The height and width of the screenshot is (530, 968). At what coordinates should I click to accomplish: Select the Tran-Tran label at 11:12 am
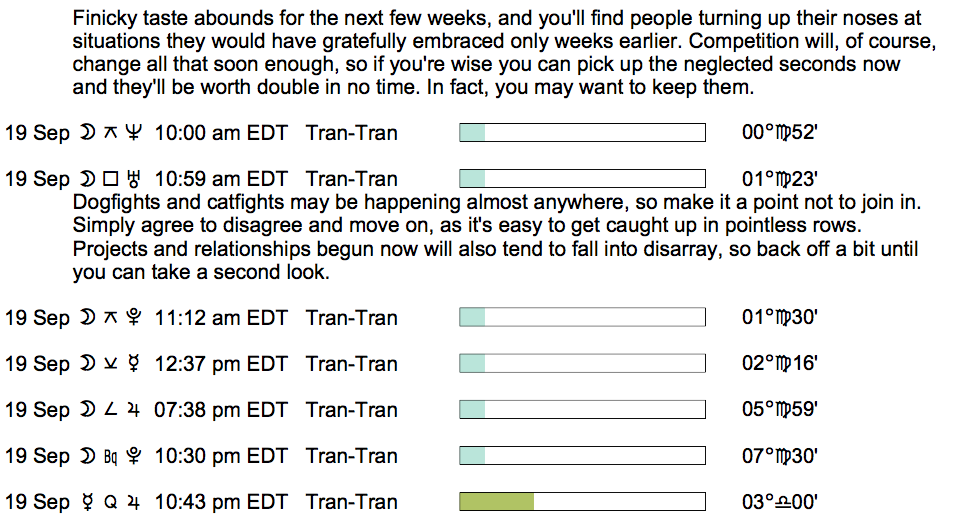click(x=351, y=318)
